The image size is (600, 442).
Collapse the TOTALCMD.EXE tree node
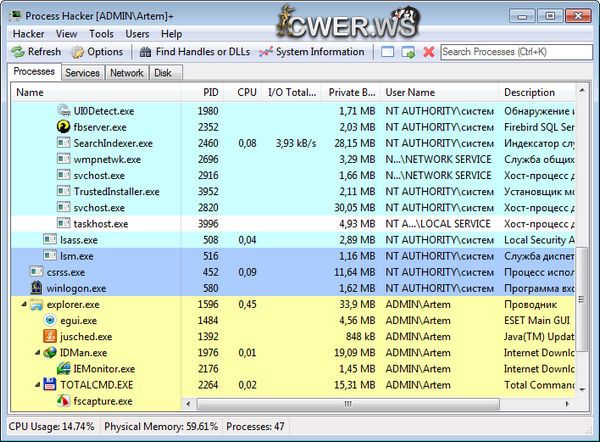[36, 385]
